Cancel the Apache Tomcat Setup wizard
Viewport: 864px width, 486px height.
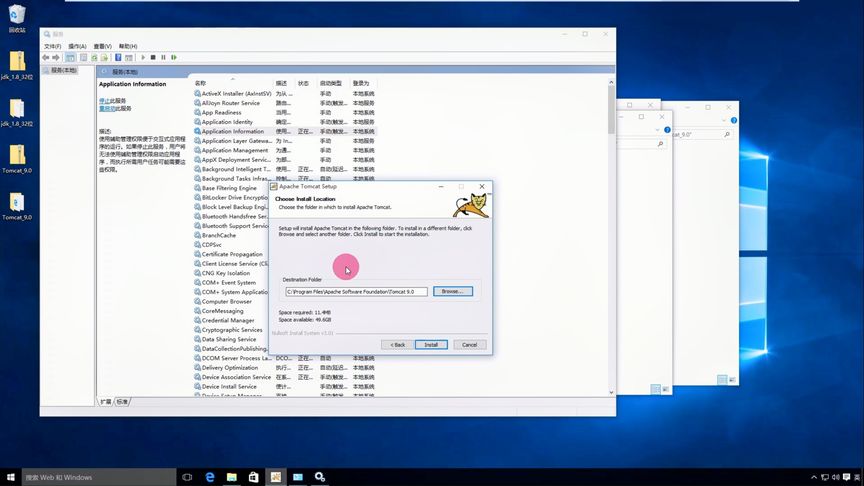(469, 344)
